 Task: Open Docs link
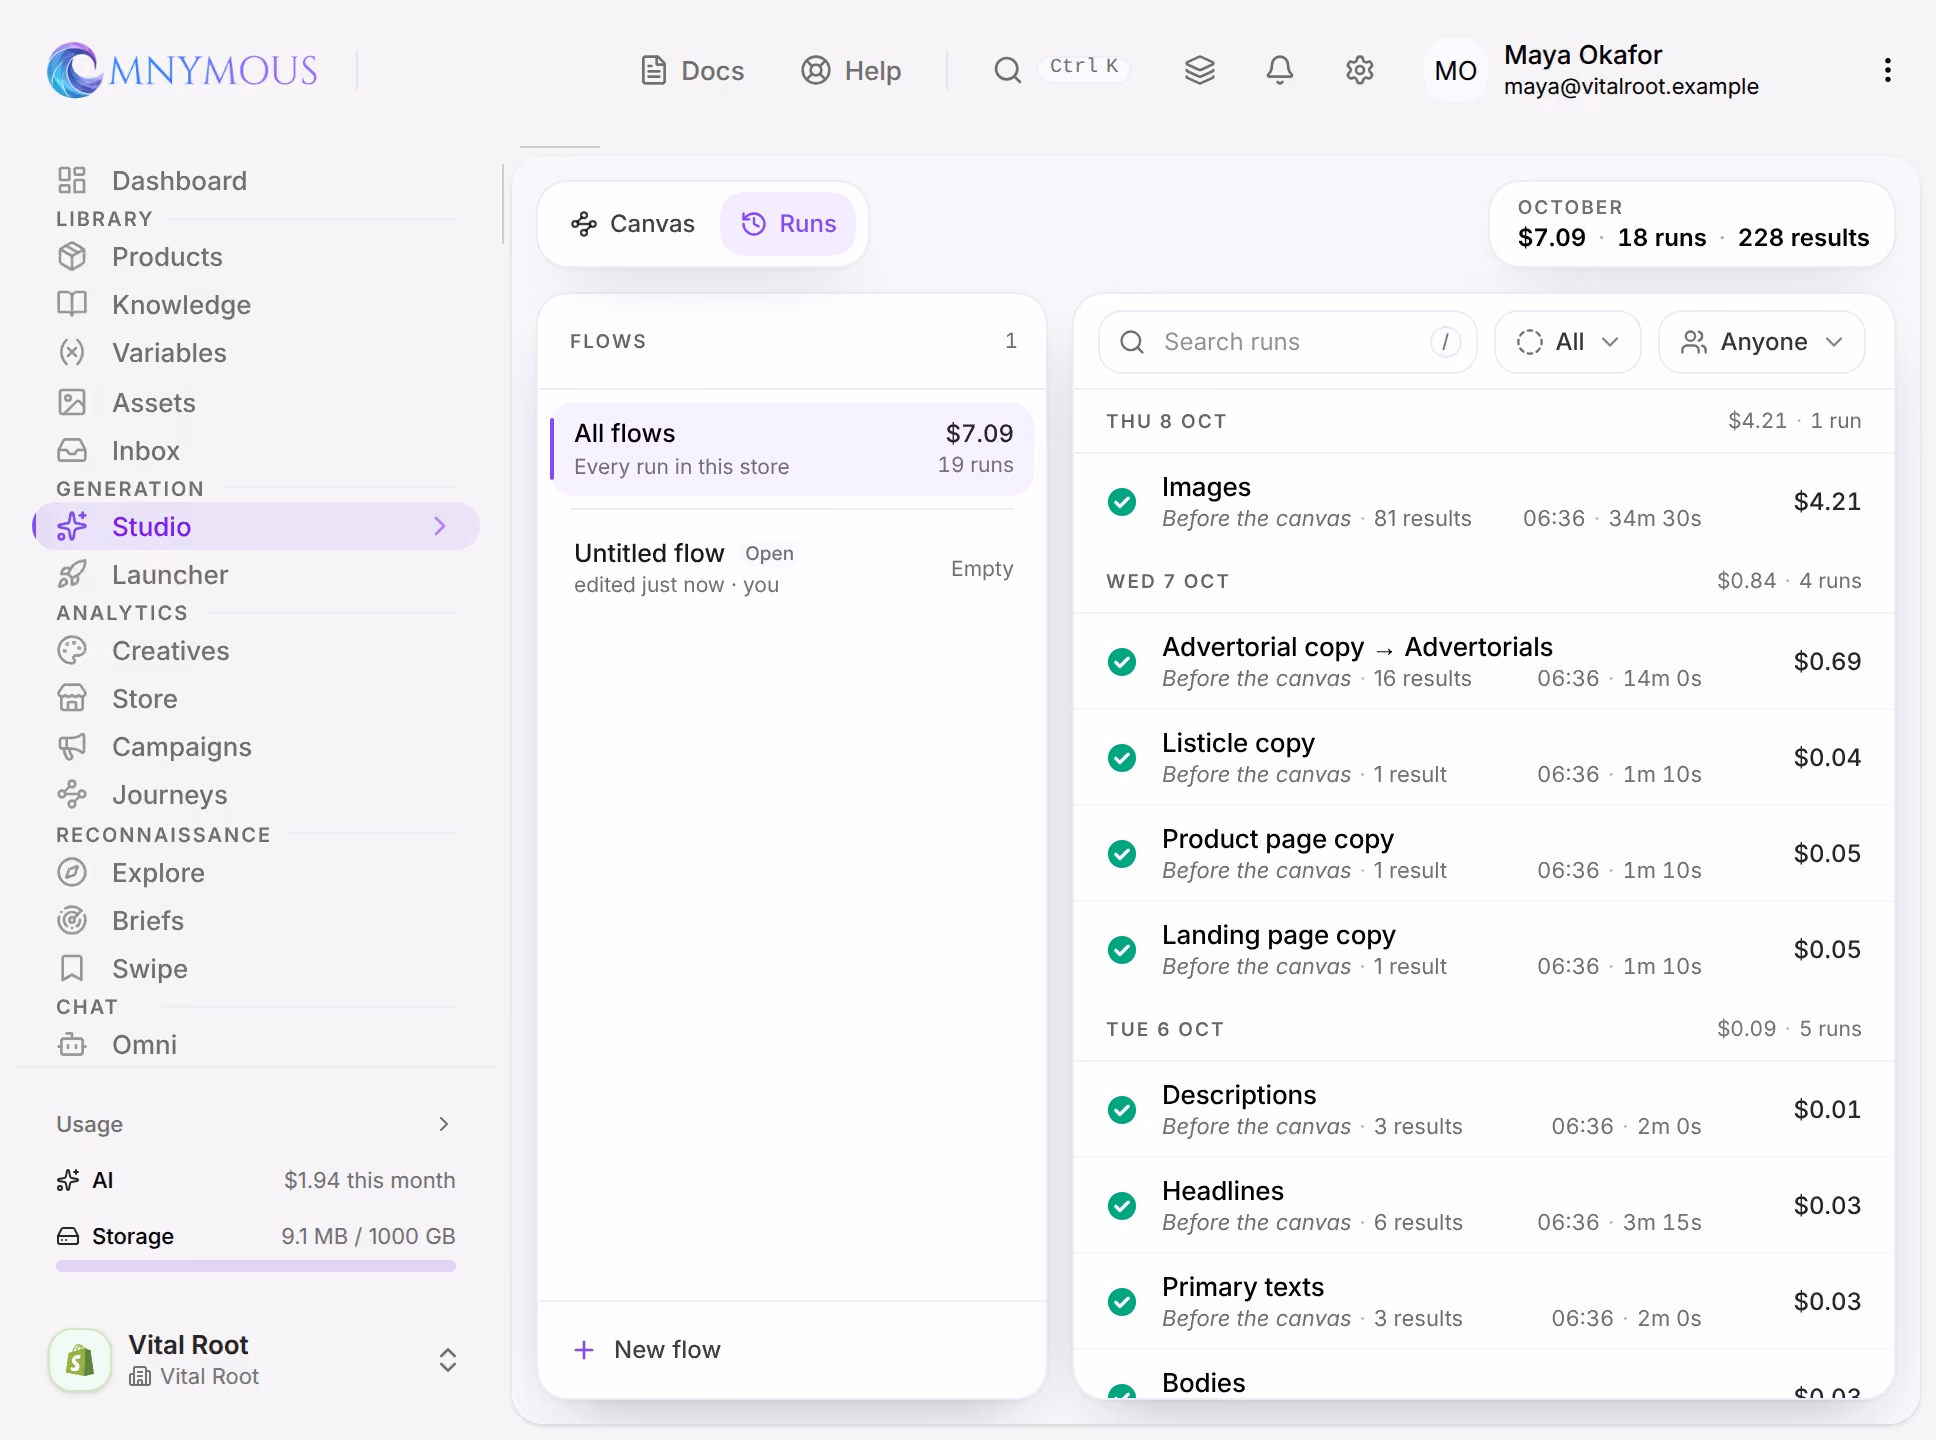tap(692, 71)
